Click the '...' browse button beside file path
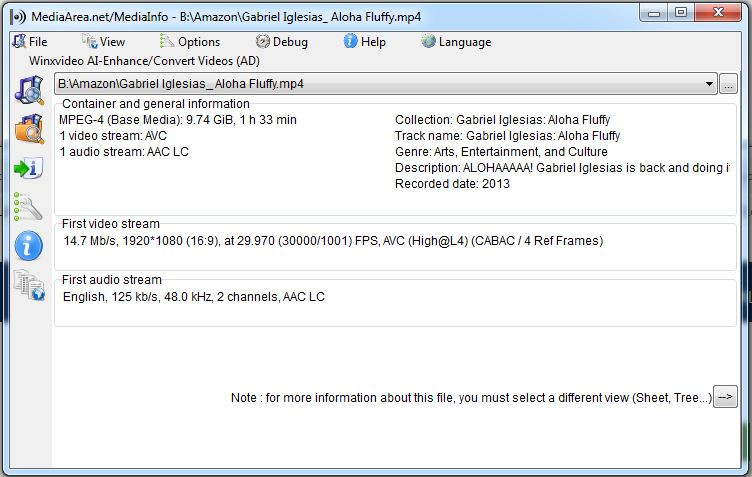Image resolution: width=752 pixels, height=477 pixels. pos(728,84)
